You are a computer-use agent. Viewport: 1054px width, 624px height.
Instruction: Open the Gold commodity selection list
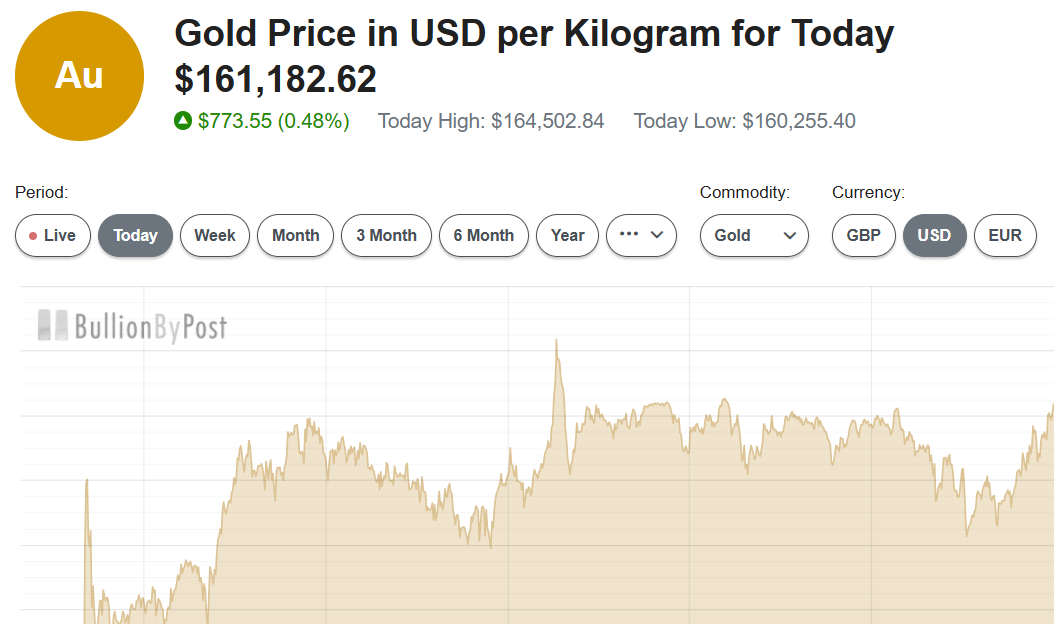pyautogui.click(x=754, y=236)
